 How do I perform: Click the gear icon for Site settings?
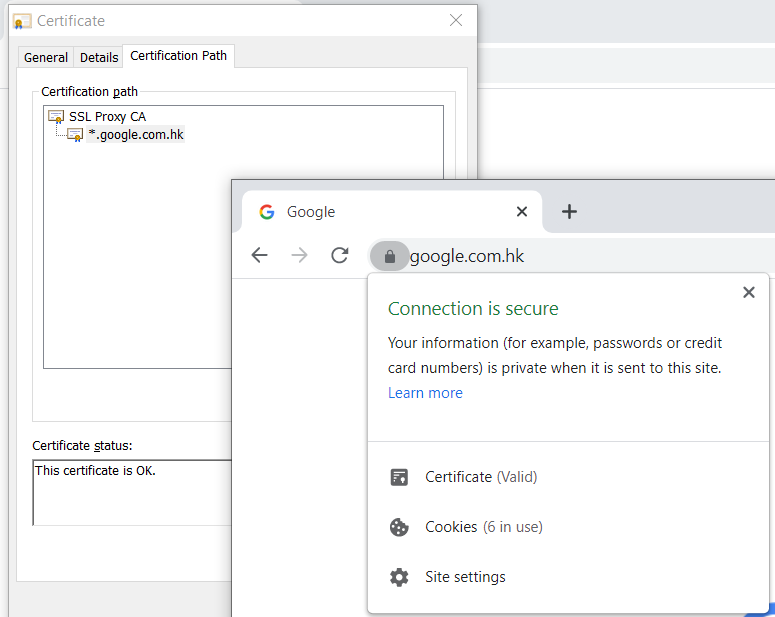pyautogui.click(x=399, y=577)
